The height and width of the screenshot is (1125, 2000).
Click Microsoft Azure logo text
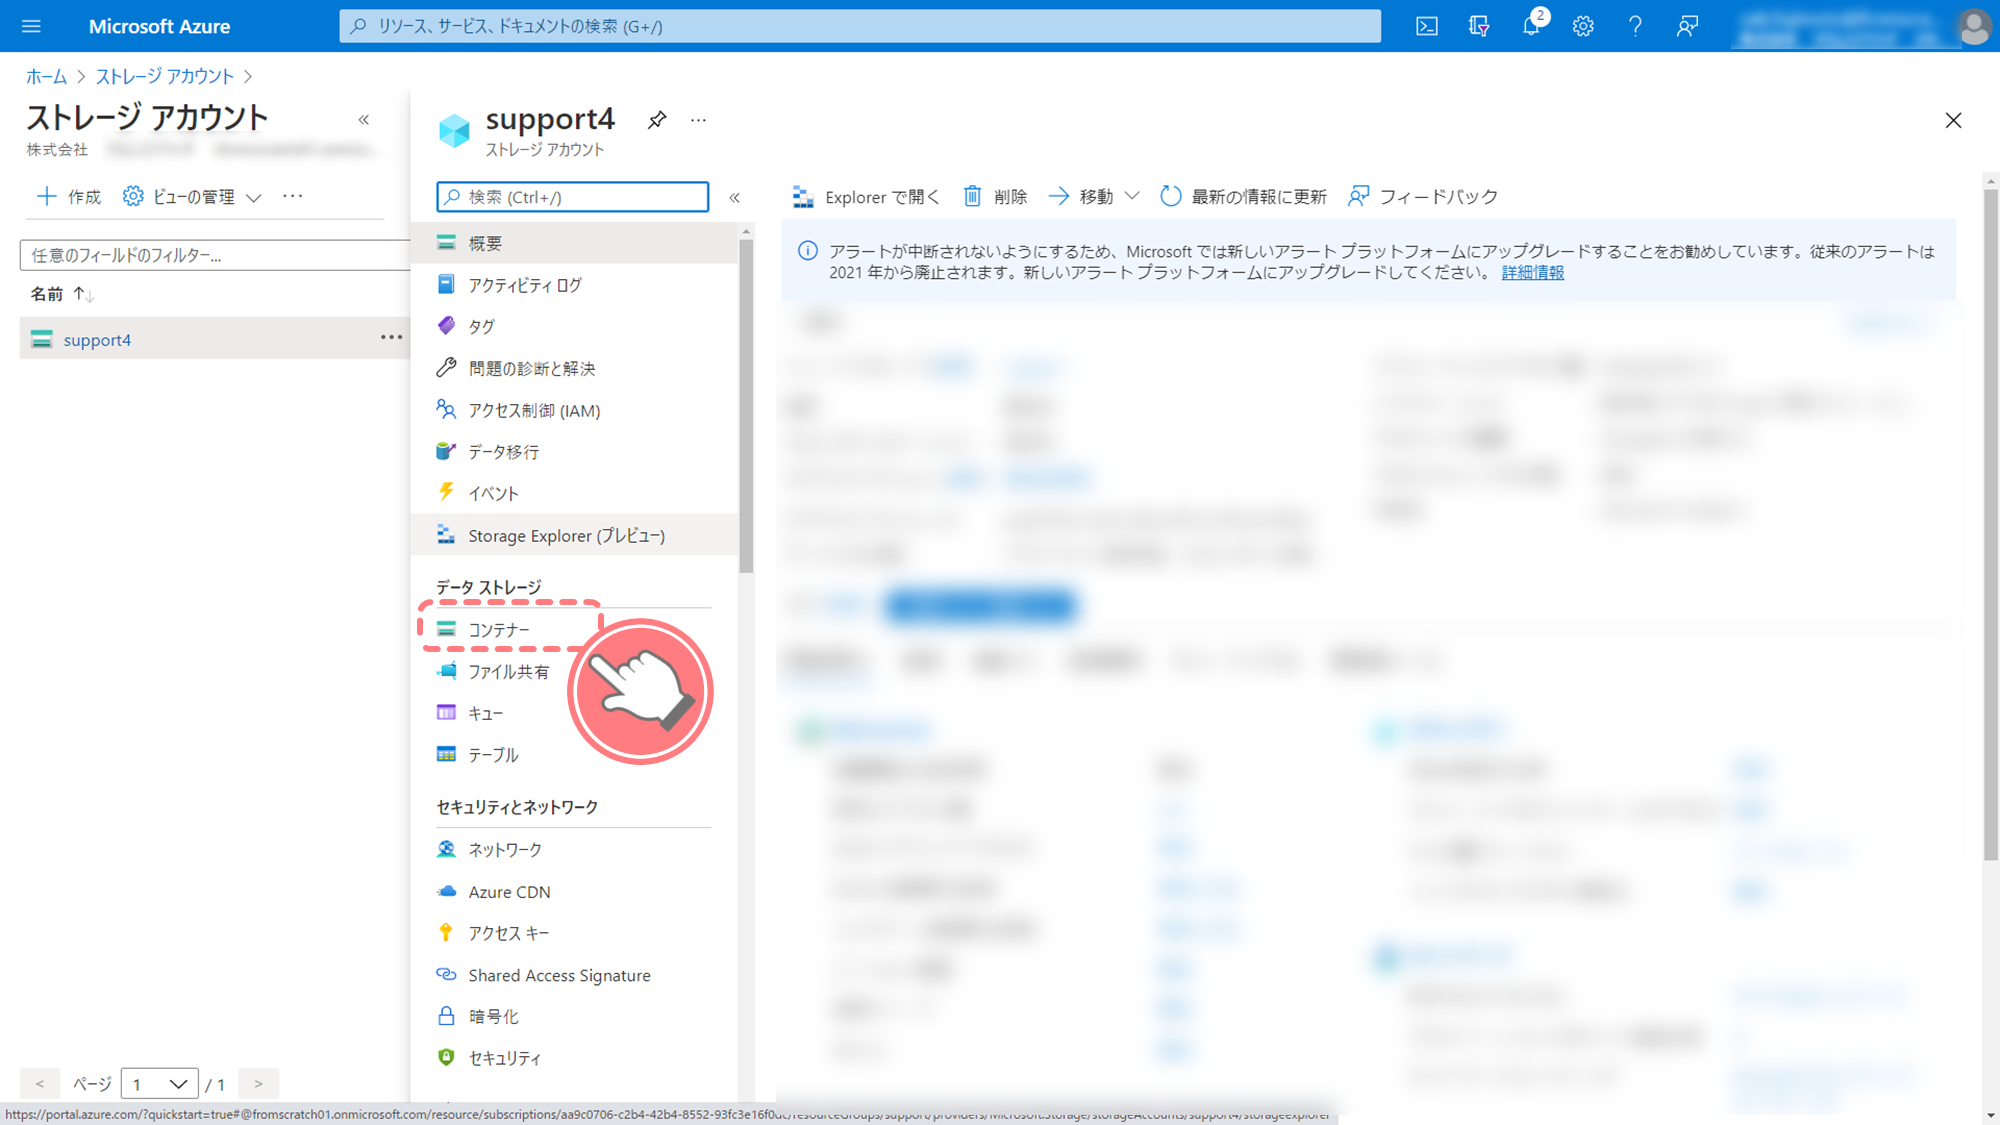pos(159,26)
